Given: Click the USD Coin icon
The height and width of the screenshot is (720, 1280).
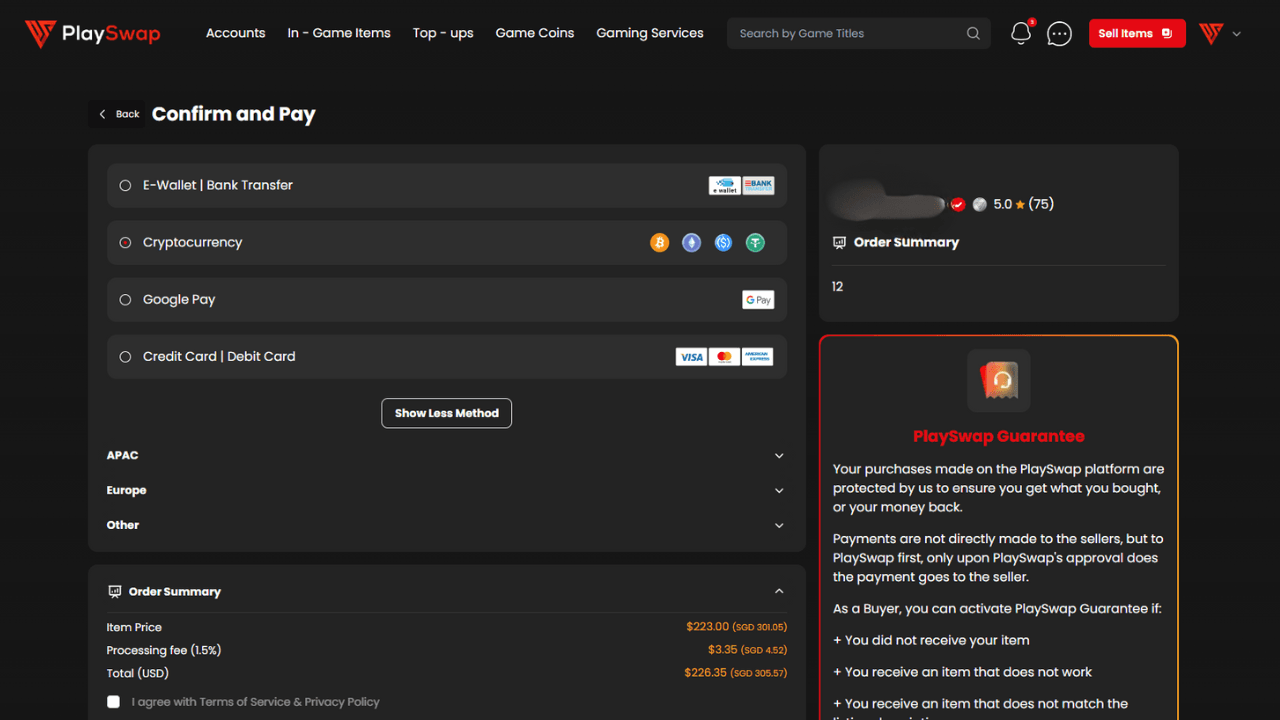Looking at the screenshot, I should pos(723,242).
